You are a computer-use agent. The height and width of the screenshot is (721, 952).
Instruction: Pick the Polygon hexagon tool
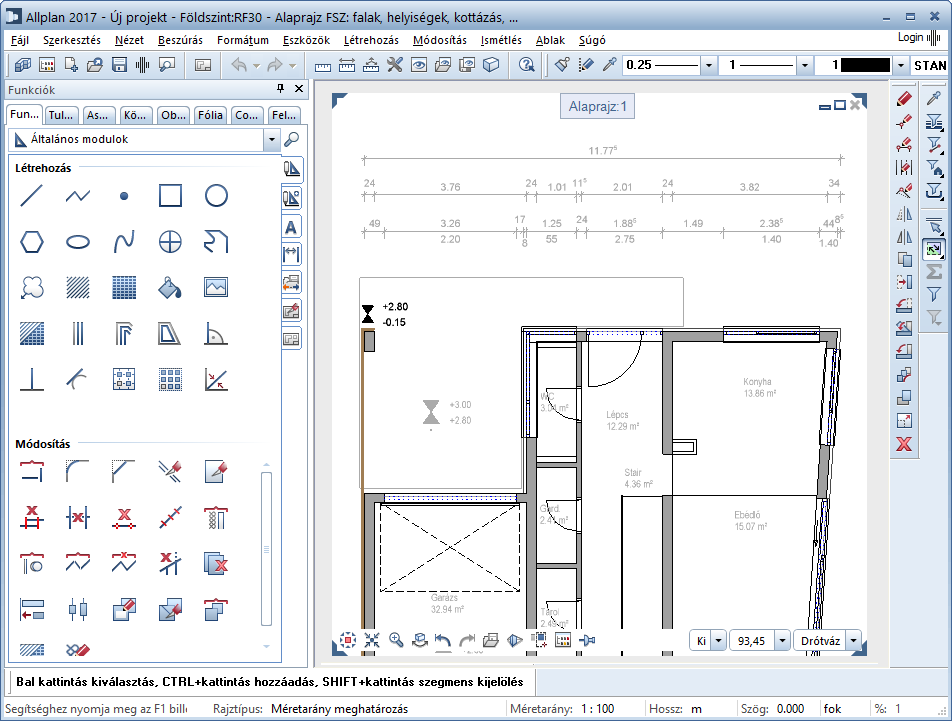point(32,242)
